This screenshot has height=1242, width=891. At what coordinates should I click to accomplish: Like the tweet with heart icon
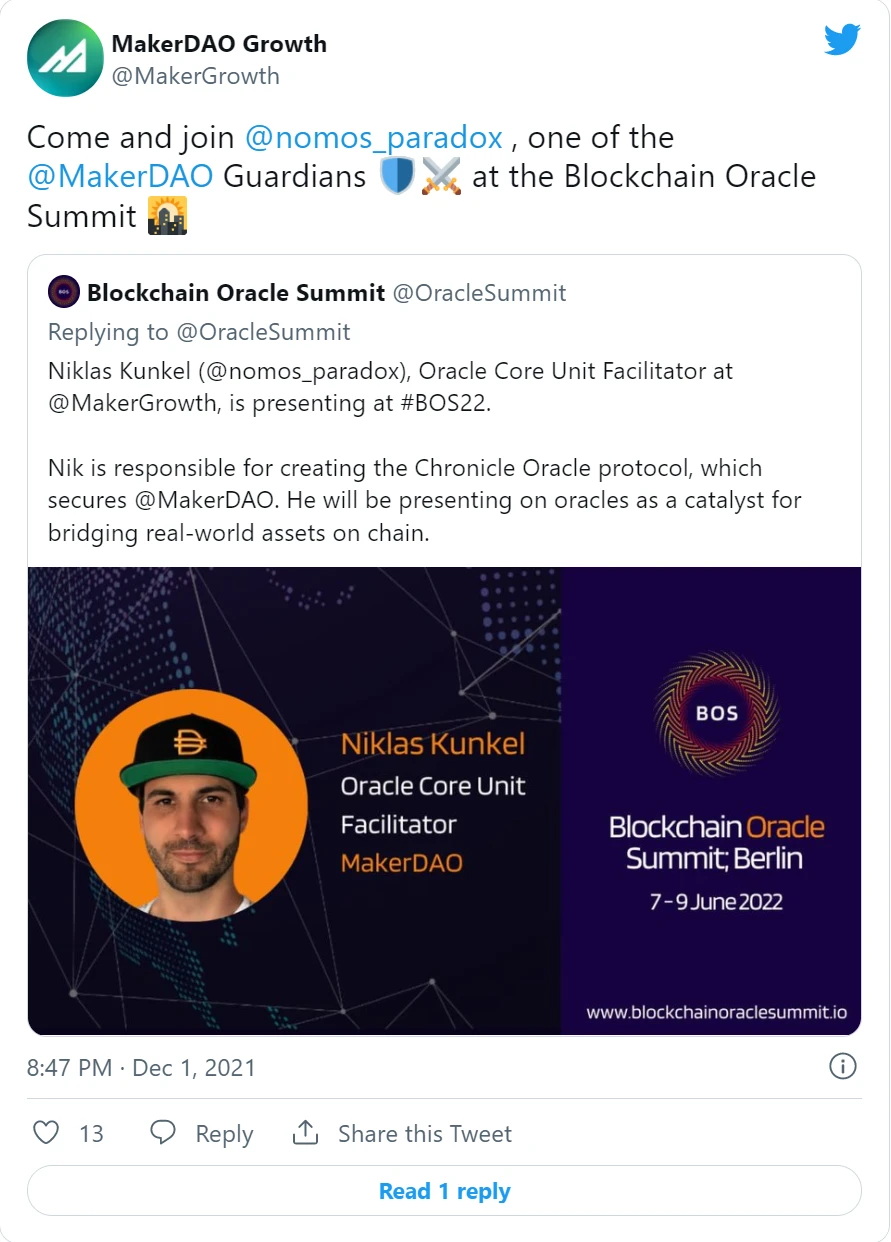[46, 1133]
